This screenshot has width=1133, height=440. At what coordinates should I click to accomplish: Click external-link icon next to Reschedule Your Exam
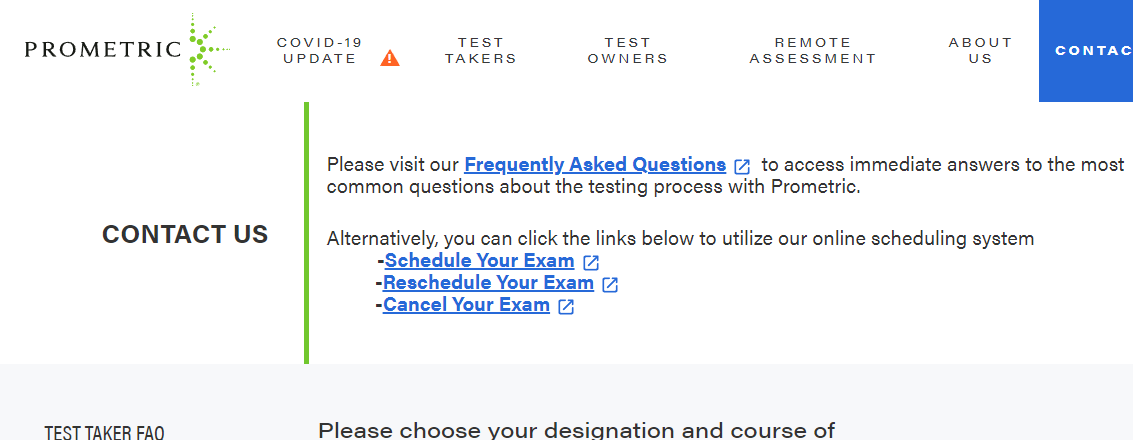coord(610,285)
